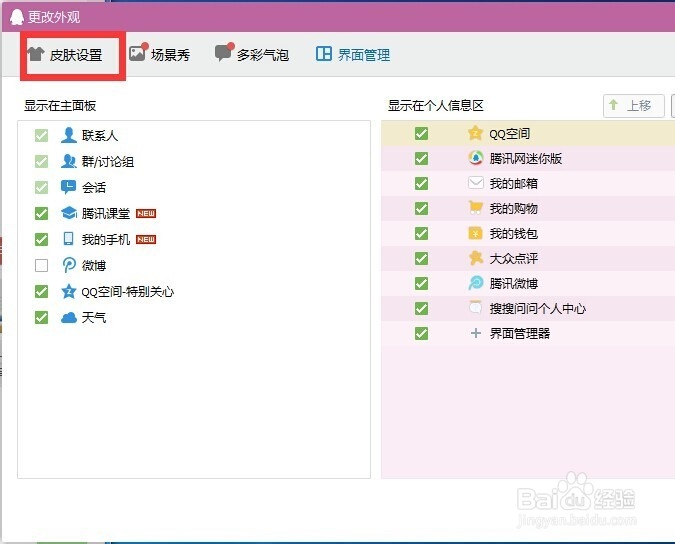This screenshot has height=544, width=675.
Task: Uncheck the 我的购物 checkbox
Action: [x=421, y=208]
